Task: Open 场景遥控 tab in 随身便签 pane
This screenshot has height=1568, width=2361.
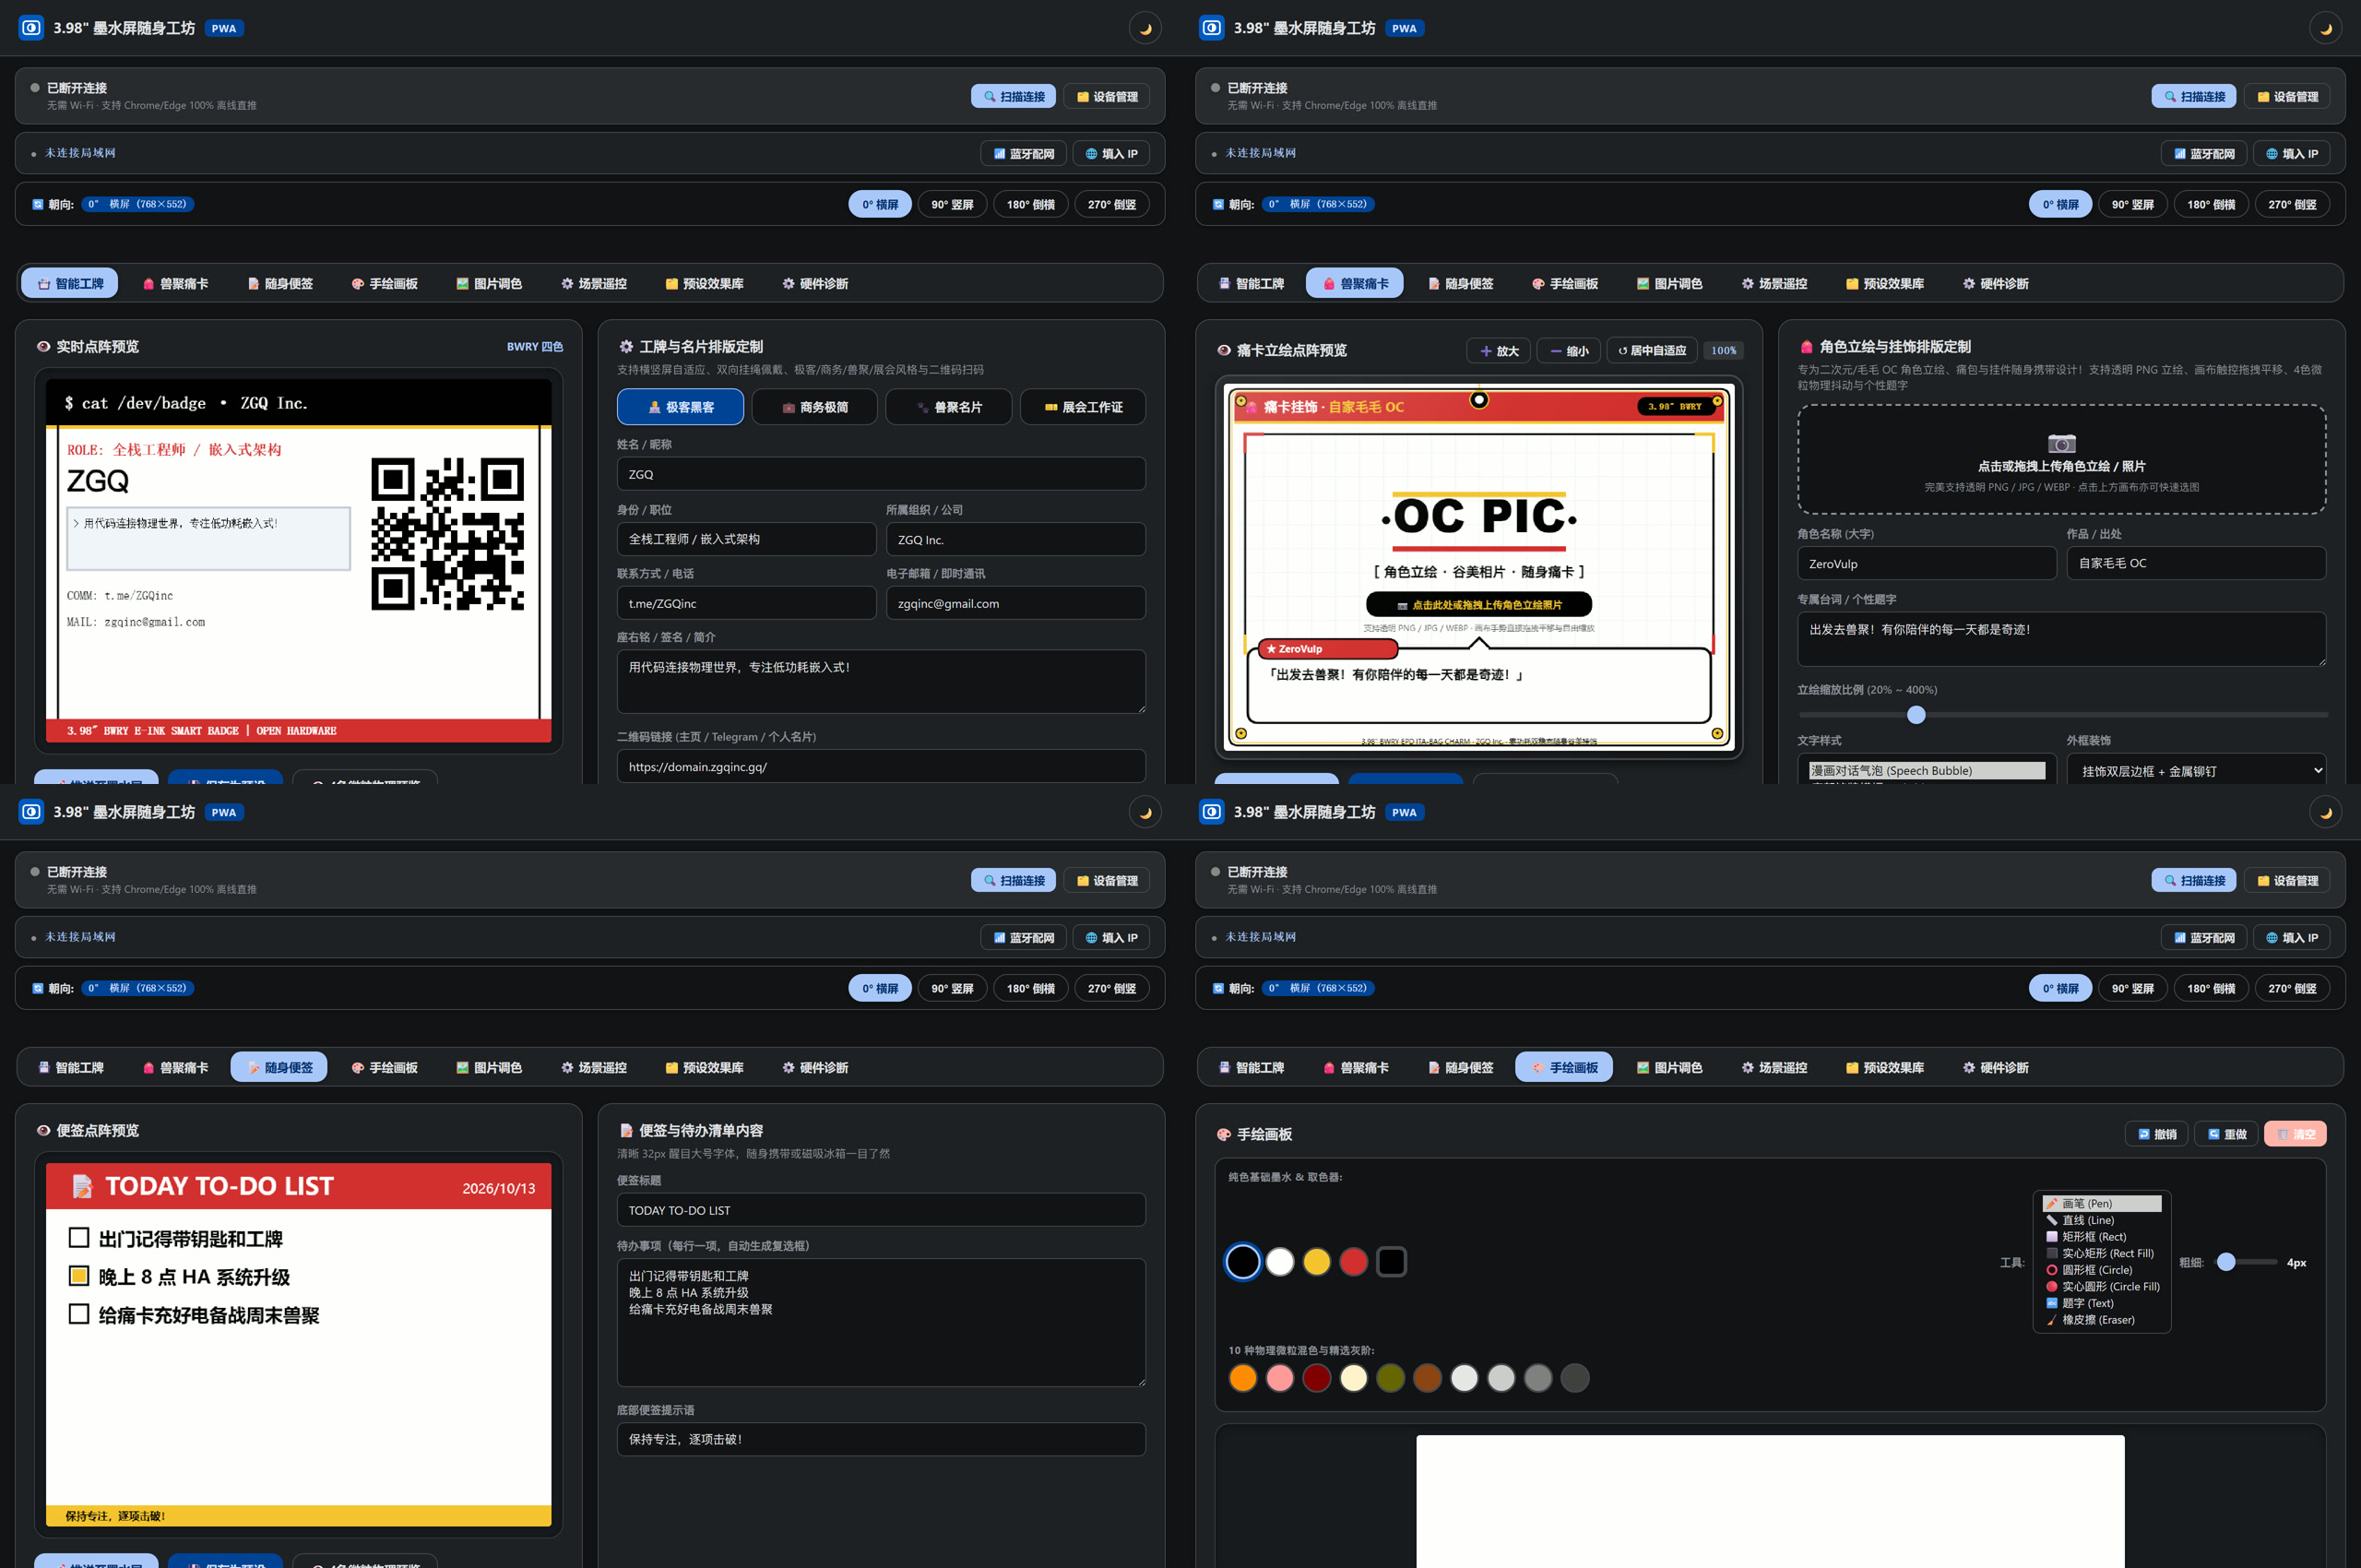Action: (x=594, y=1068)
